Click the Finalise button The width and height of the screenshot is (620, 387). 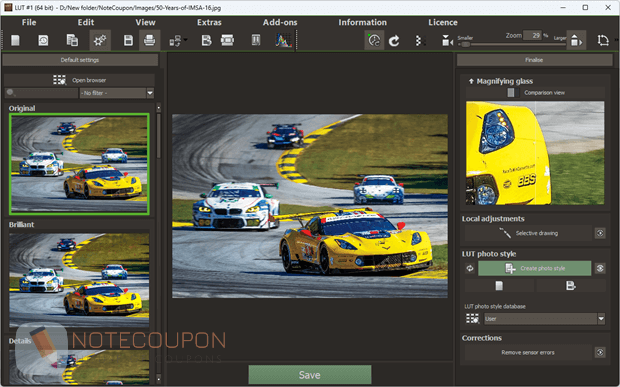click(x=535, y=60)
